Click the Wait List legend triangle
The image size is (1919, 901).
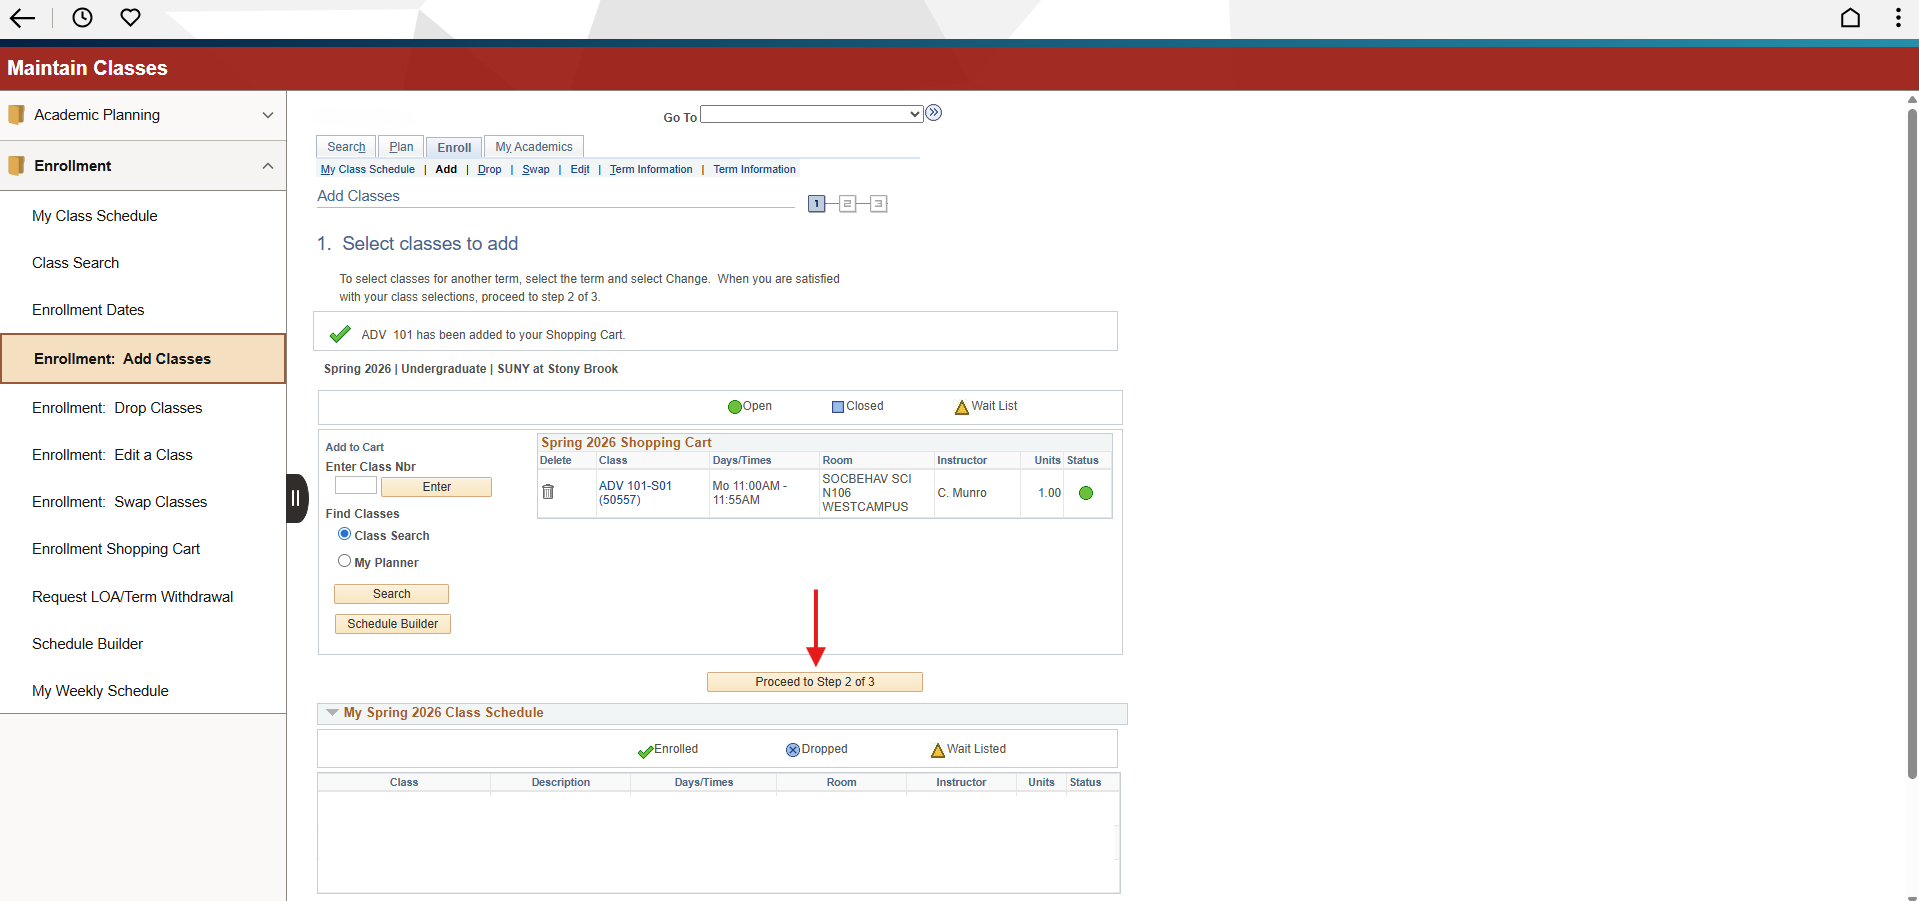(962, 407)
